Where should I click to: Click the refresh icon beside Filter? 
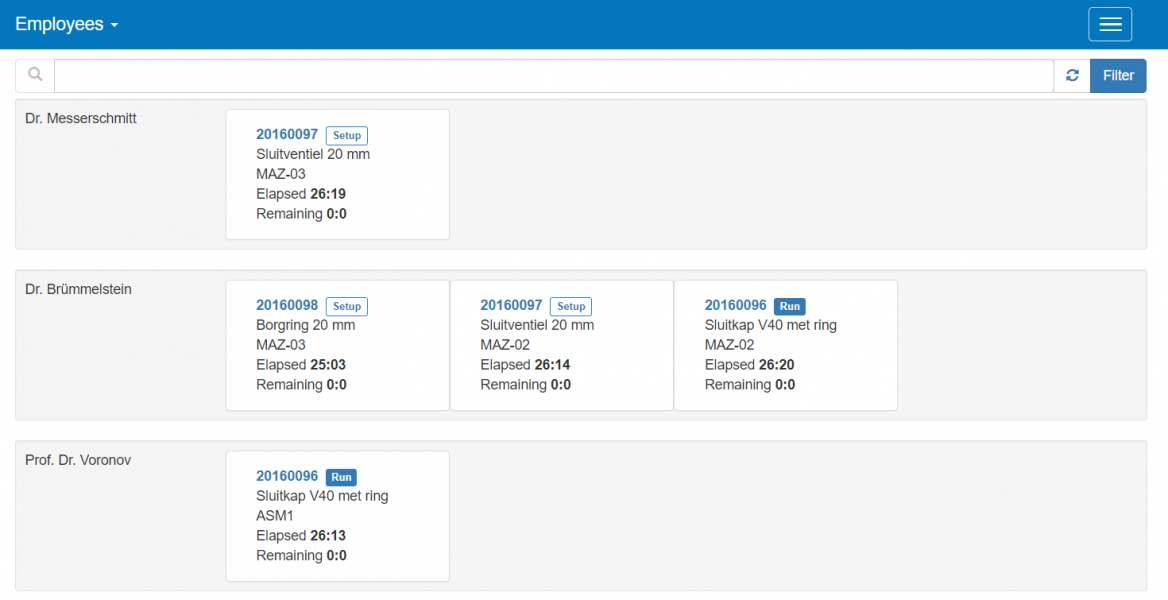[x=1072, y=76]
